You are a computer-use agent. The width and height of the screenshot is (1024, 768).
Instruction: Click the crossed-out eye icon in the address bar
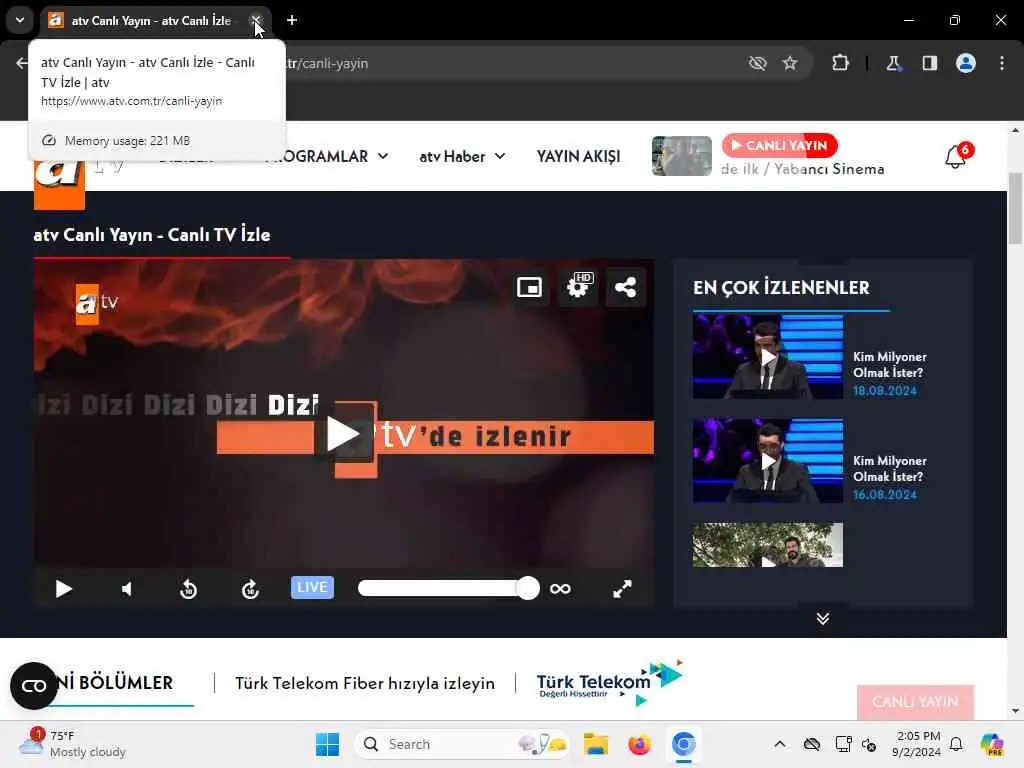click(x=758, y=63)
